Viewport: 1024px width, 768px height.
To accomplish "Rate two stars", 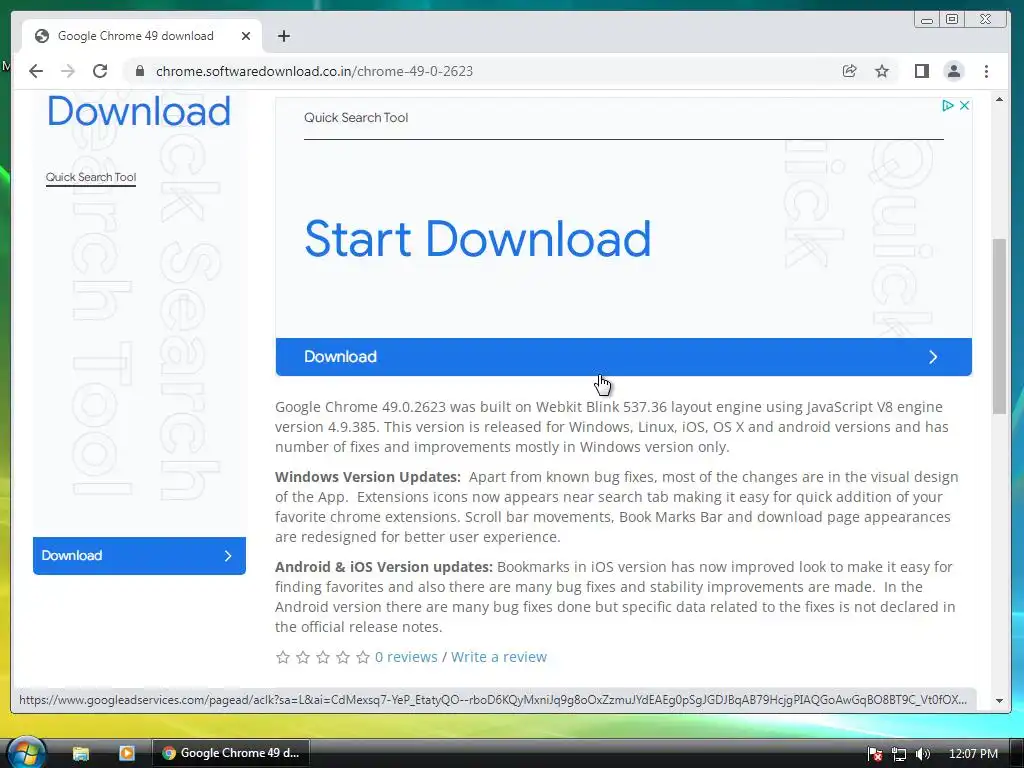I will 303,657.
